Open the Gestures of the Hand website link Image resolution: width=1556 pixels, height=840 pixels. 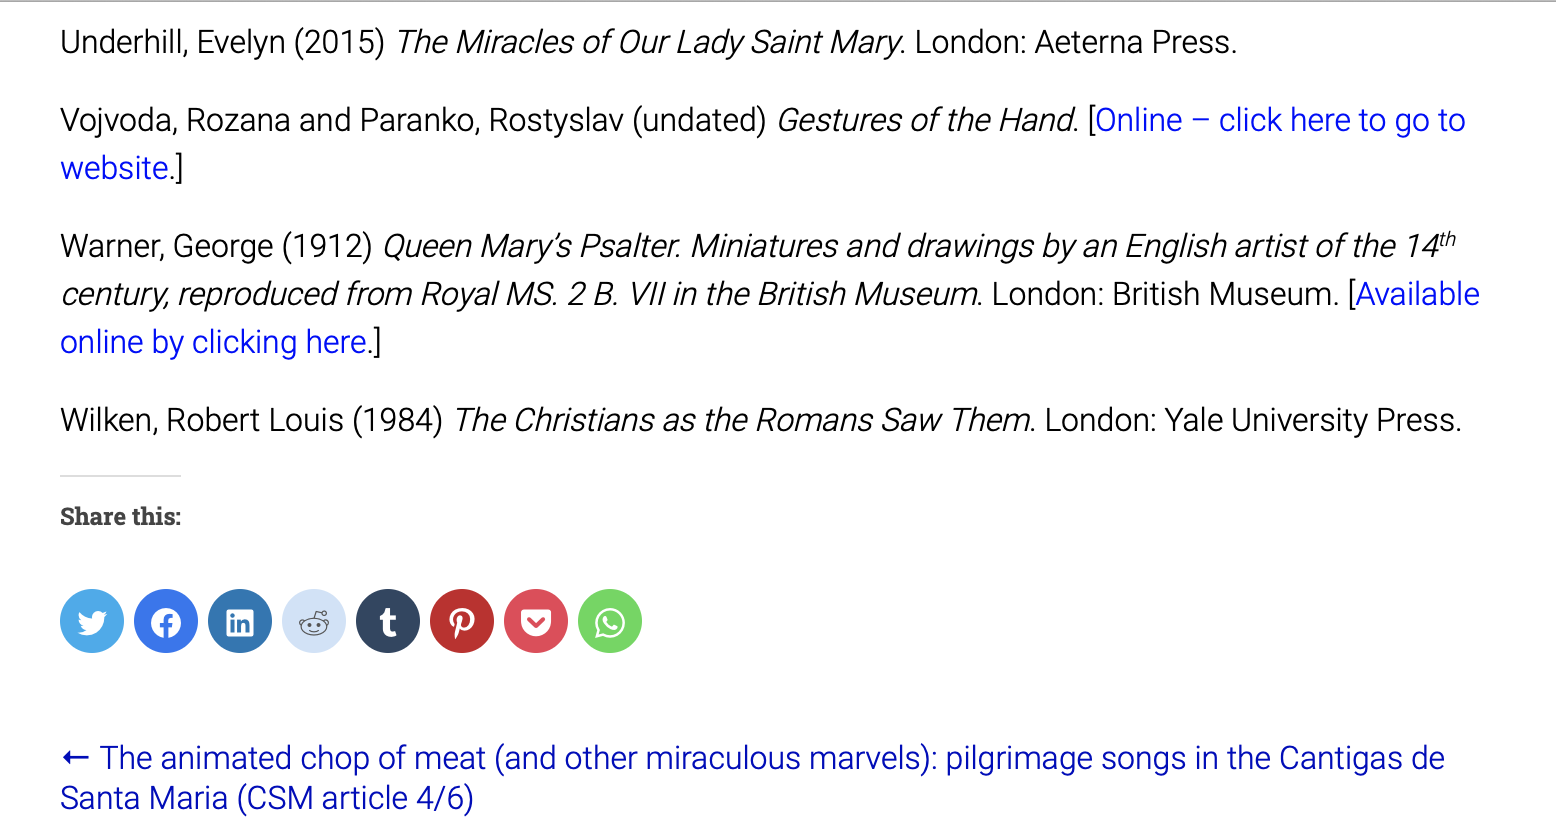1280,120
